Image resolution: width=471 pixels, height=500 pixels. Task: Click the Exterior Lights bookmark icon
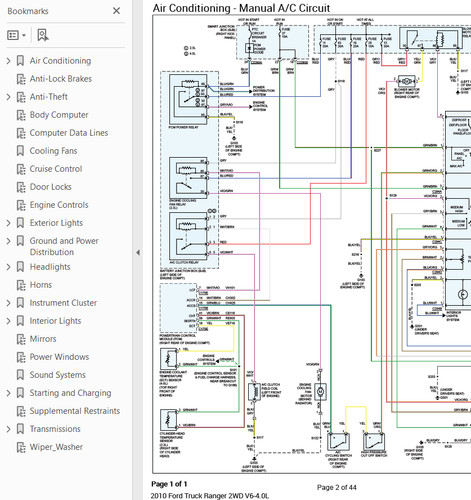(x=20, y=223)
